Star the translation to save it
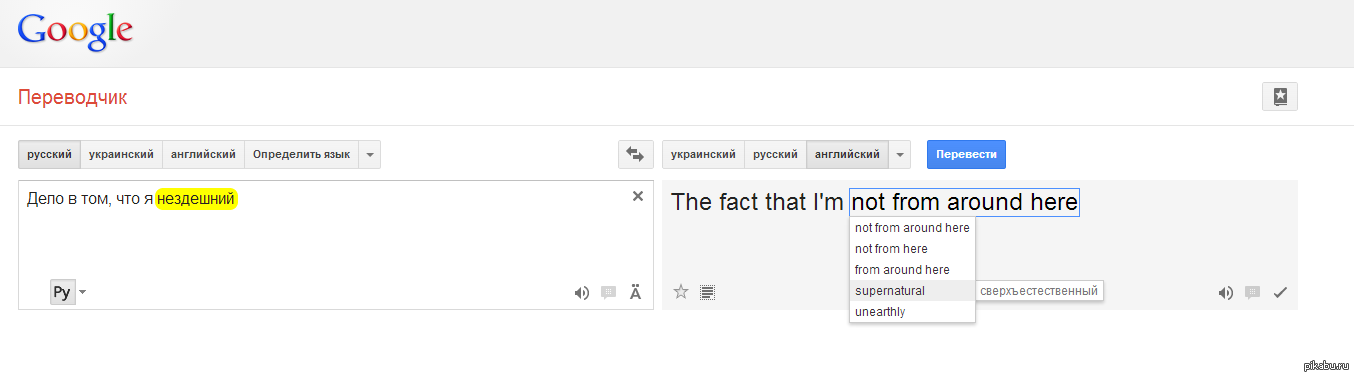 tap(681, 292)
